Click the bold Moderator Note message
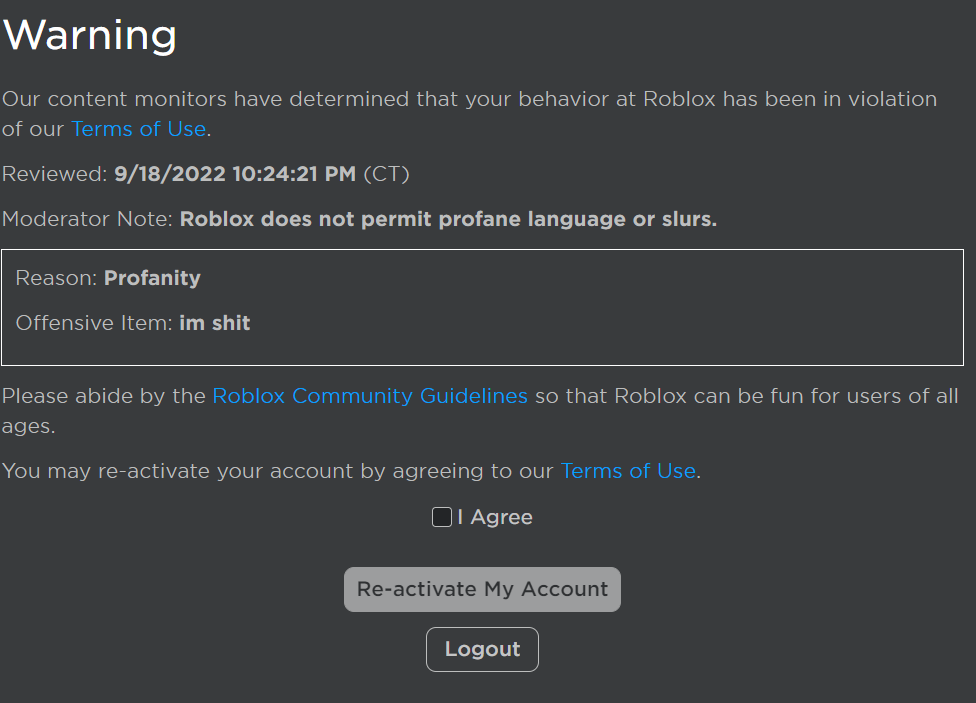The image size is (976, 703). coord(448,219)
